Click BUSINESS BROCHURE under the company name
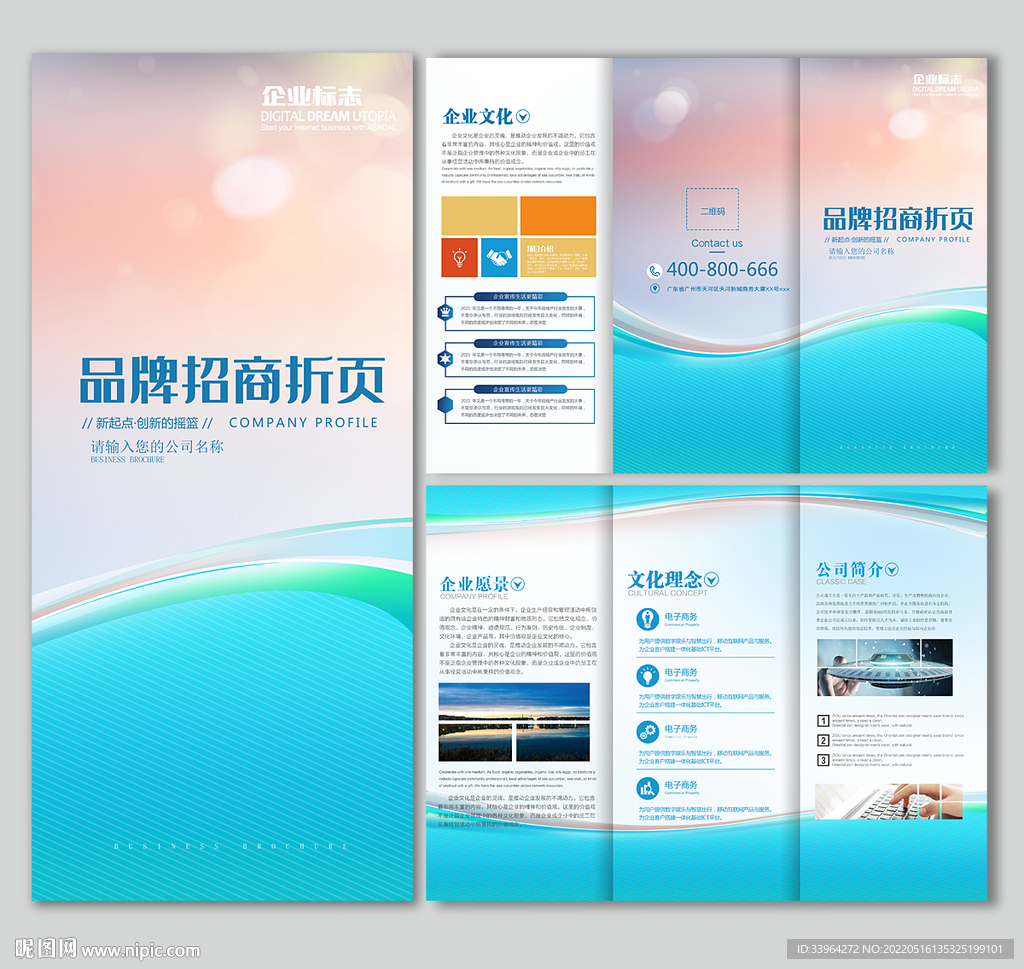1024x969 pixels. point(127,460)
